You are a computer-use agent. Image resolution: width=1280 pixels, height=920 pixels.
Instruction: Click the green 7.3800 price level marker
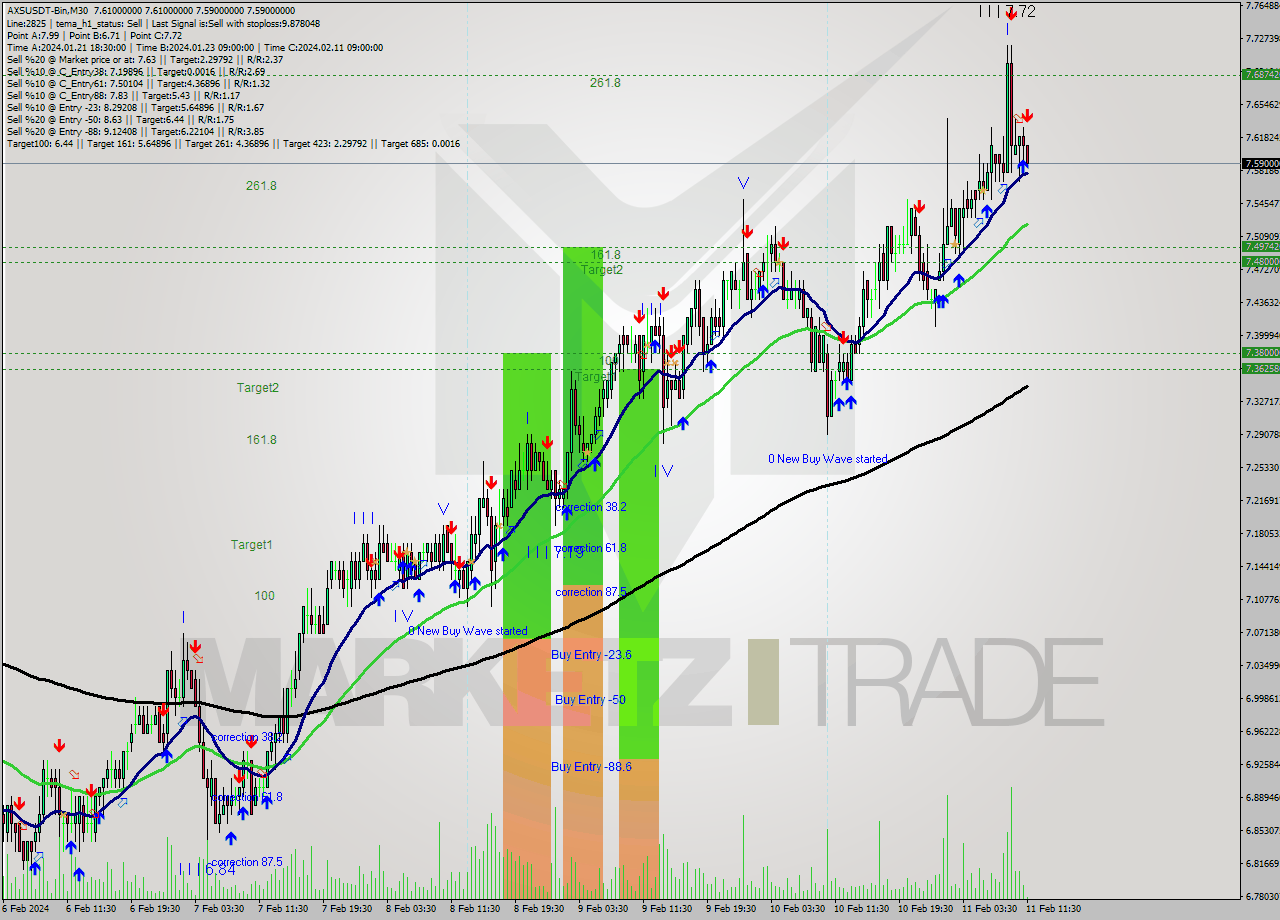pos(1260,352)
